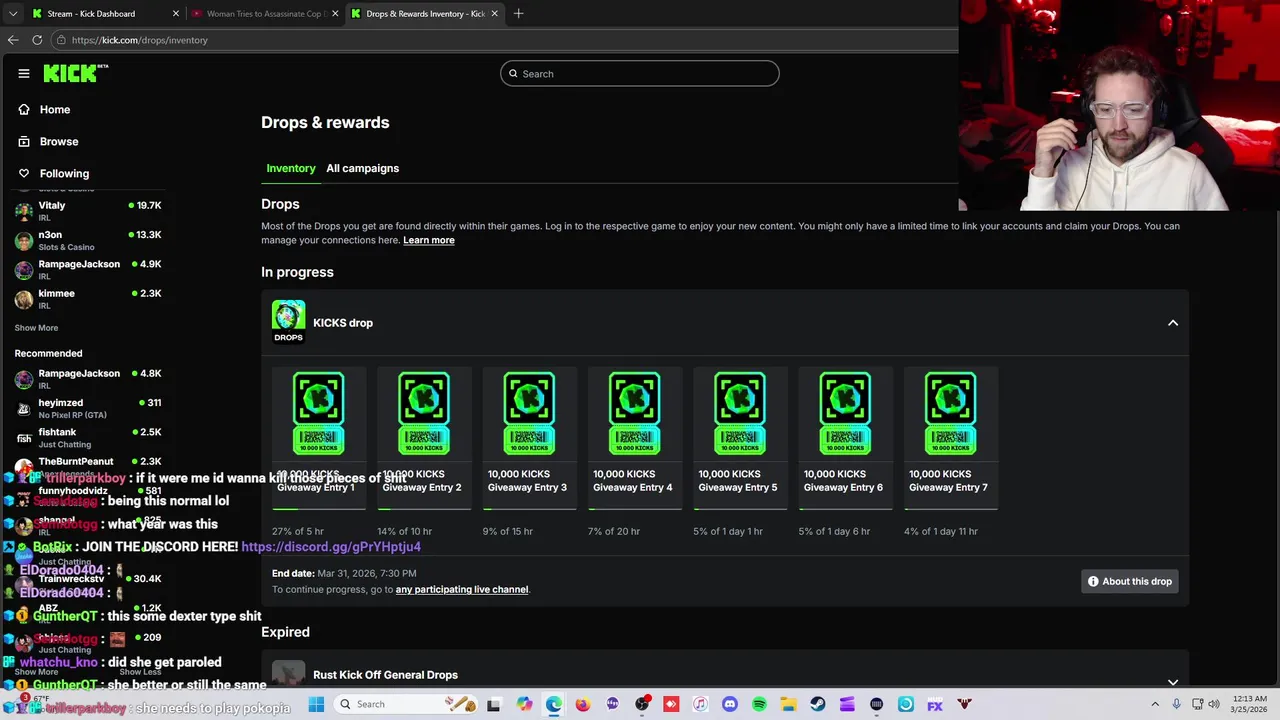
Task: Show hidden system tray icons
Action: (1155, 704)
